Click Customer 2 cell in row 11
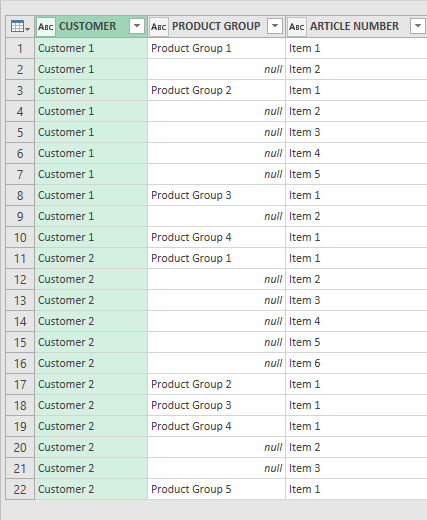This screenshot has height=520, width=427. tap(91, 258)
